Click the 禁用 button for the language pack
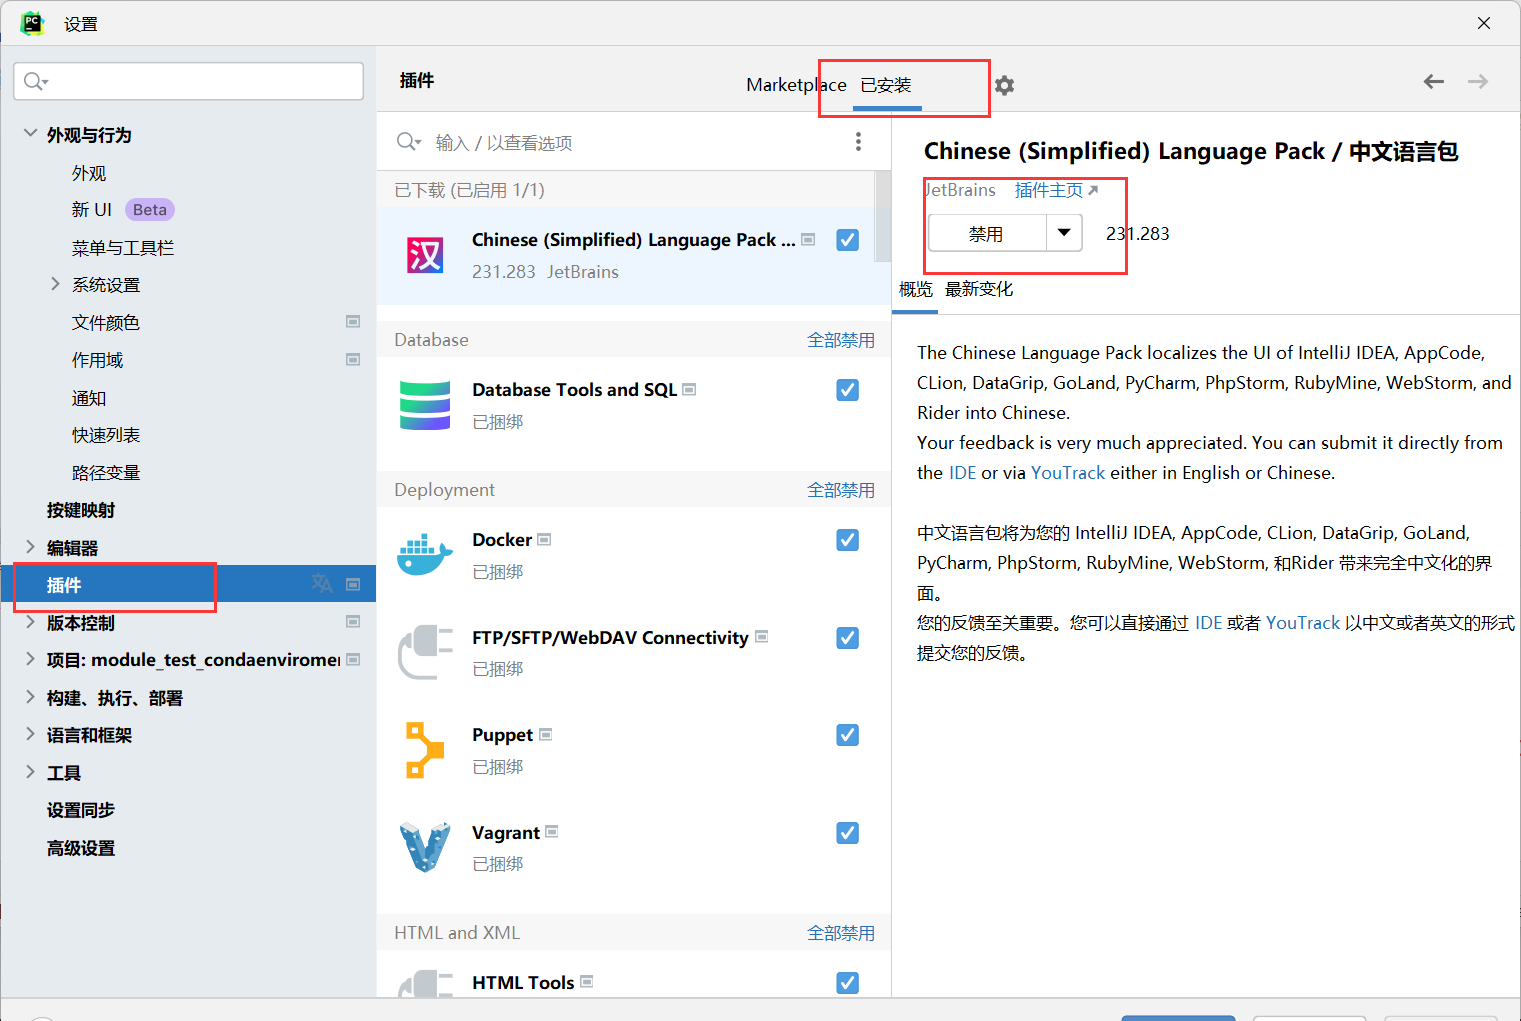Image resolution: width=1521 pixels, height=1021 pixels. pyautogui.click(x=987, y=233)
